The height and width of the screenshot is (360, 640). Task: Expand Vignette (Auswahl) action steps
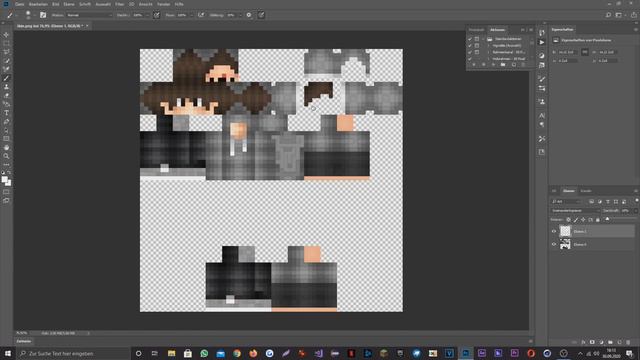click(488, 46)
